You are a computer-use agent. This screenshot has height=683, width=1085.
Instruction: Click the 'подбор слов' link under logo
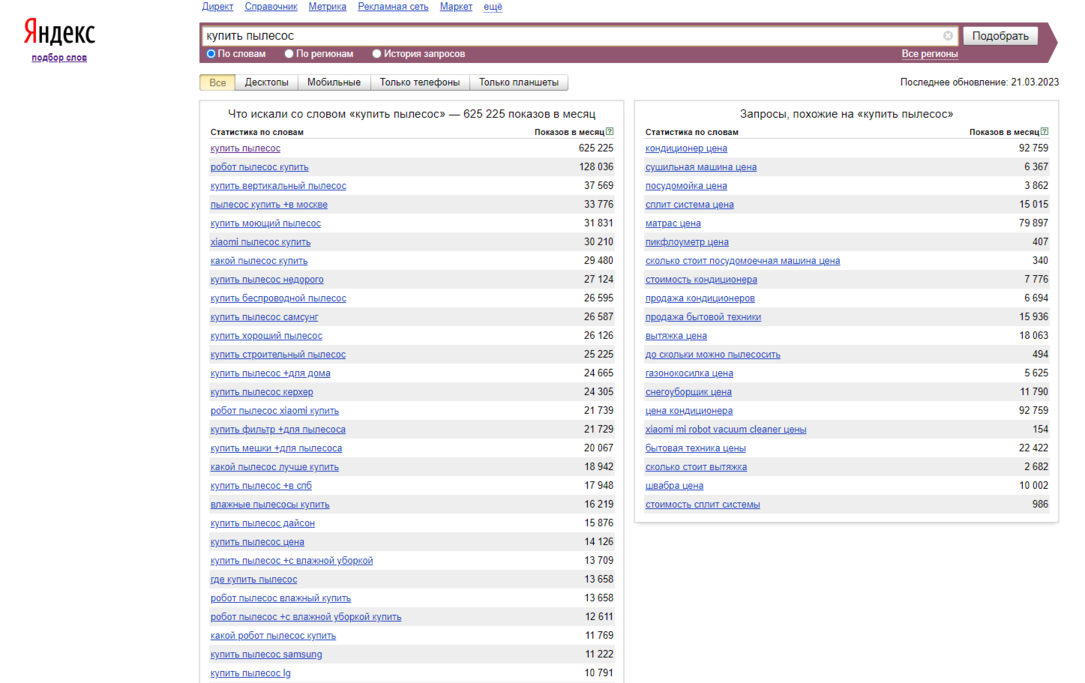coord(59,58)
